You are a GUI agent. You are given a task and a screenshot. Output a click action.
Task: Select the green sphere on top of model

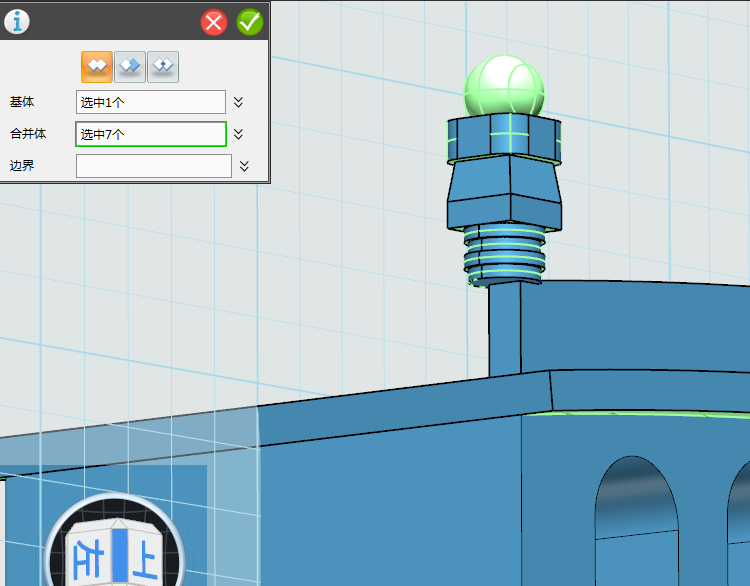click(504, 86)
